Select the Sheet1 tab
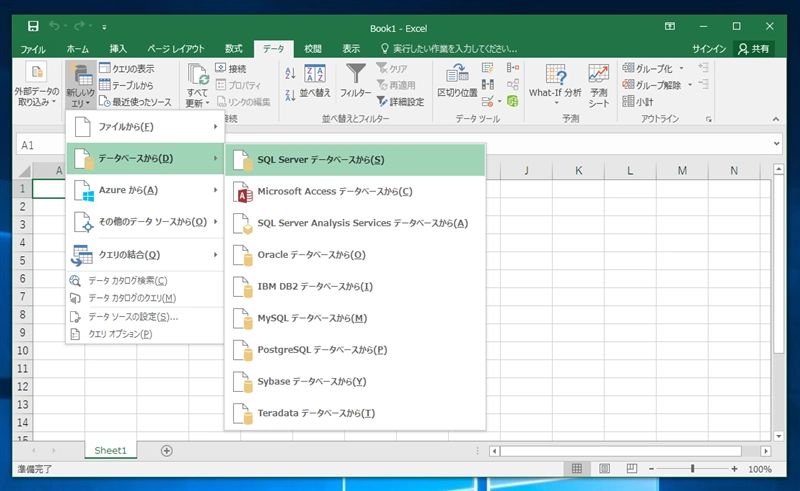This screenshot has height=491, width=800. coord(110,450)
